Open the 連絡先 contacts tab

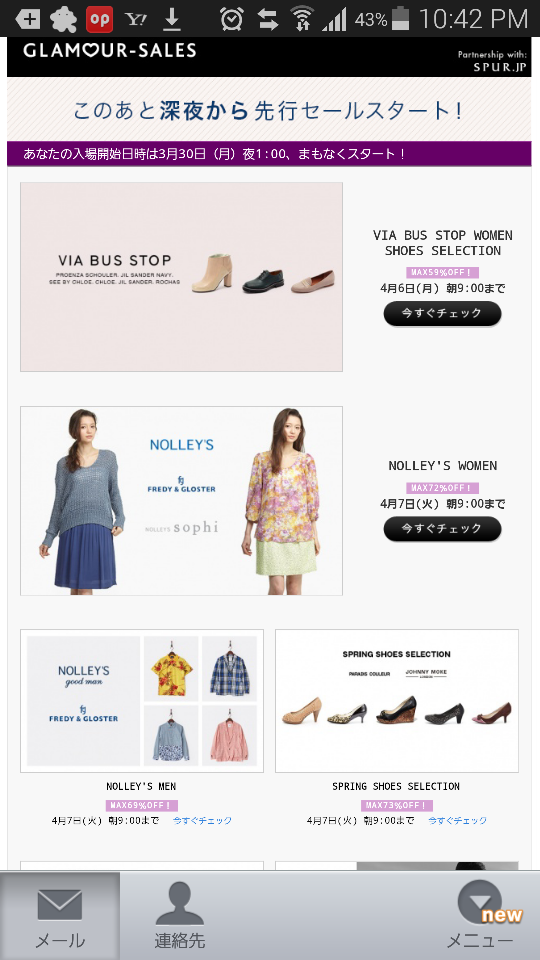tap(179, 916)
